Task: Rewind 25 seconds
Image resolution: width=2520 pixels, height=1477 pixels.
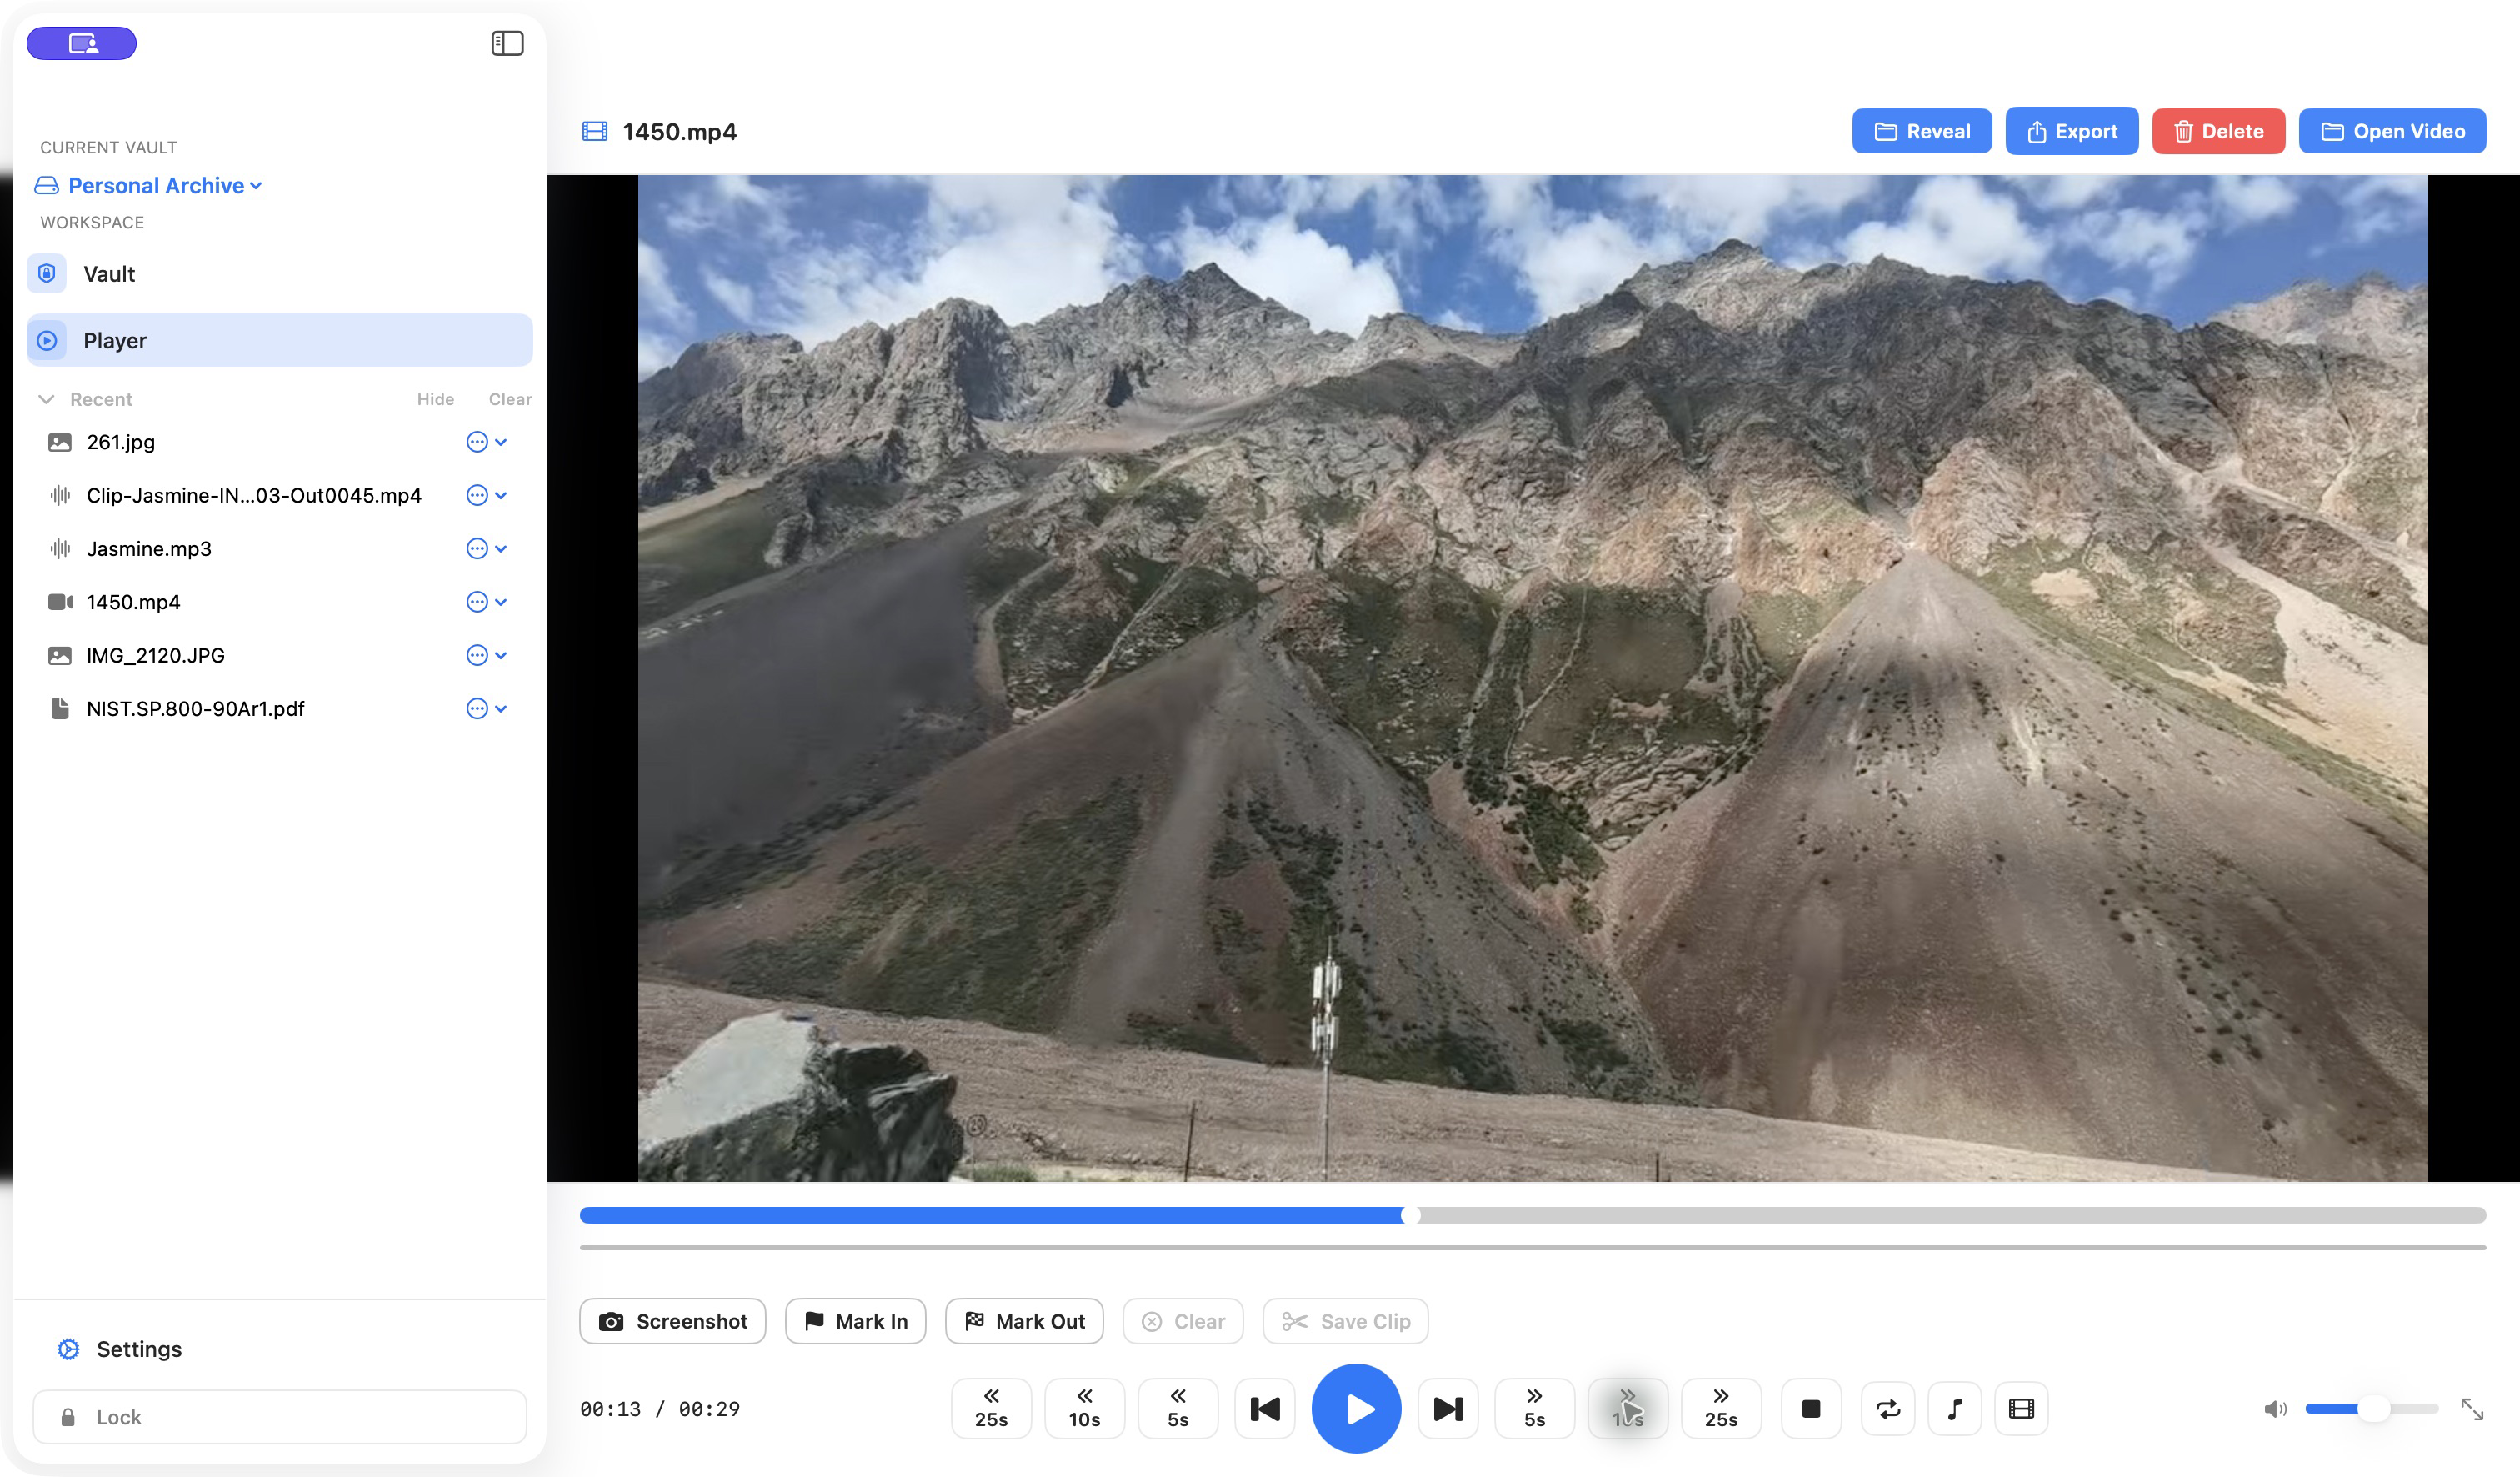Action: [x=991, y=1408]
